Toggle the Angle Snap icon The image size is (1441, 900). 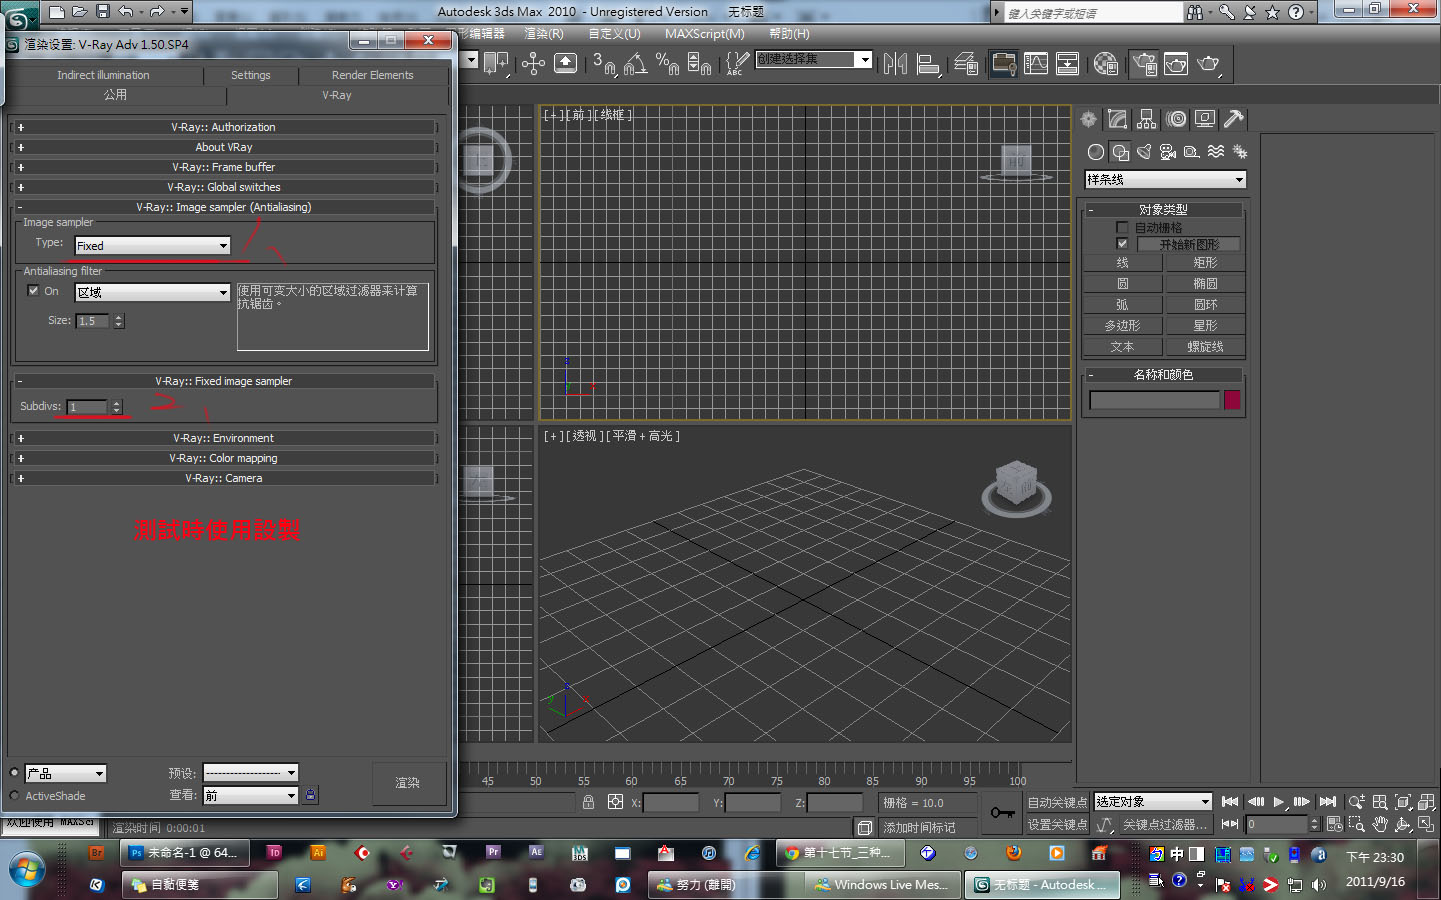point(636,64)
